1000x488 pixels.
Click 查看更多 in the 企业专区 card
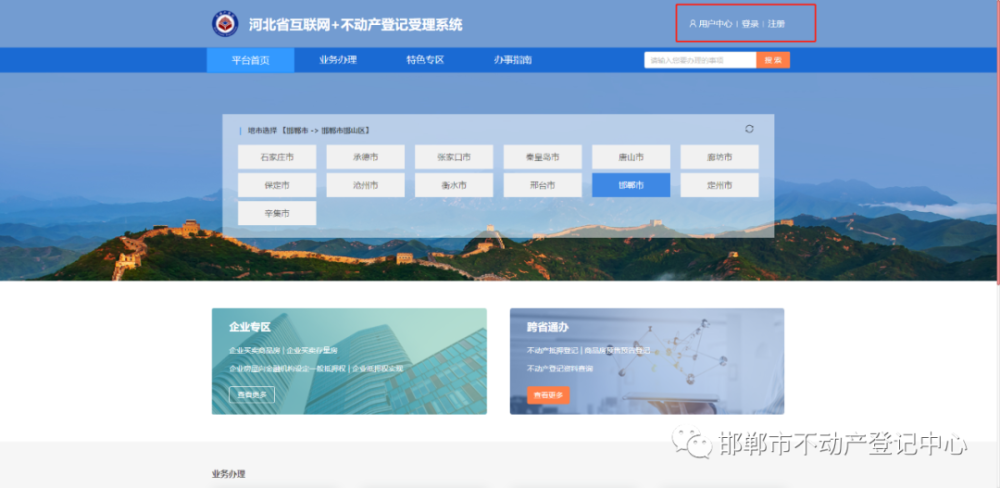[252, 395]
